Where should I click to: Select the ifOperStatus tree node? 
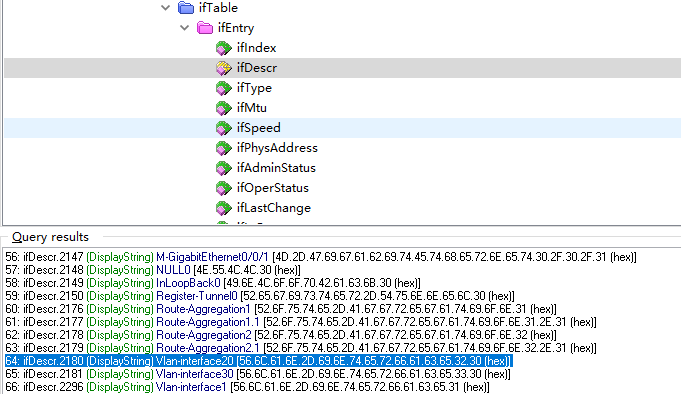pos(272,188)
